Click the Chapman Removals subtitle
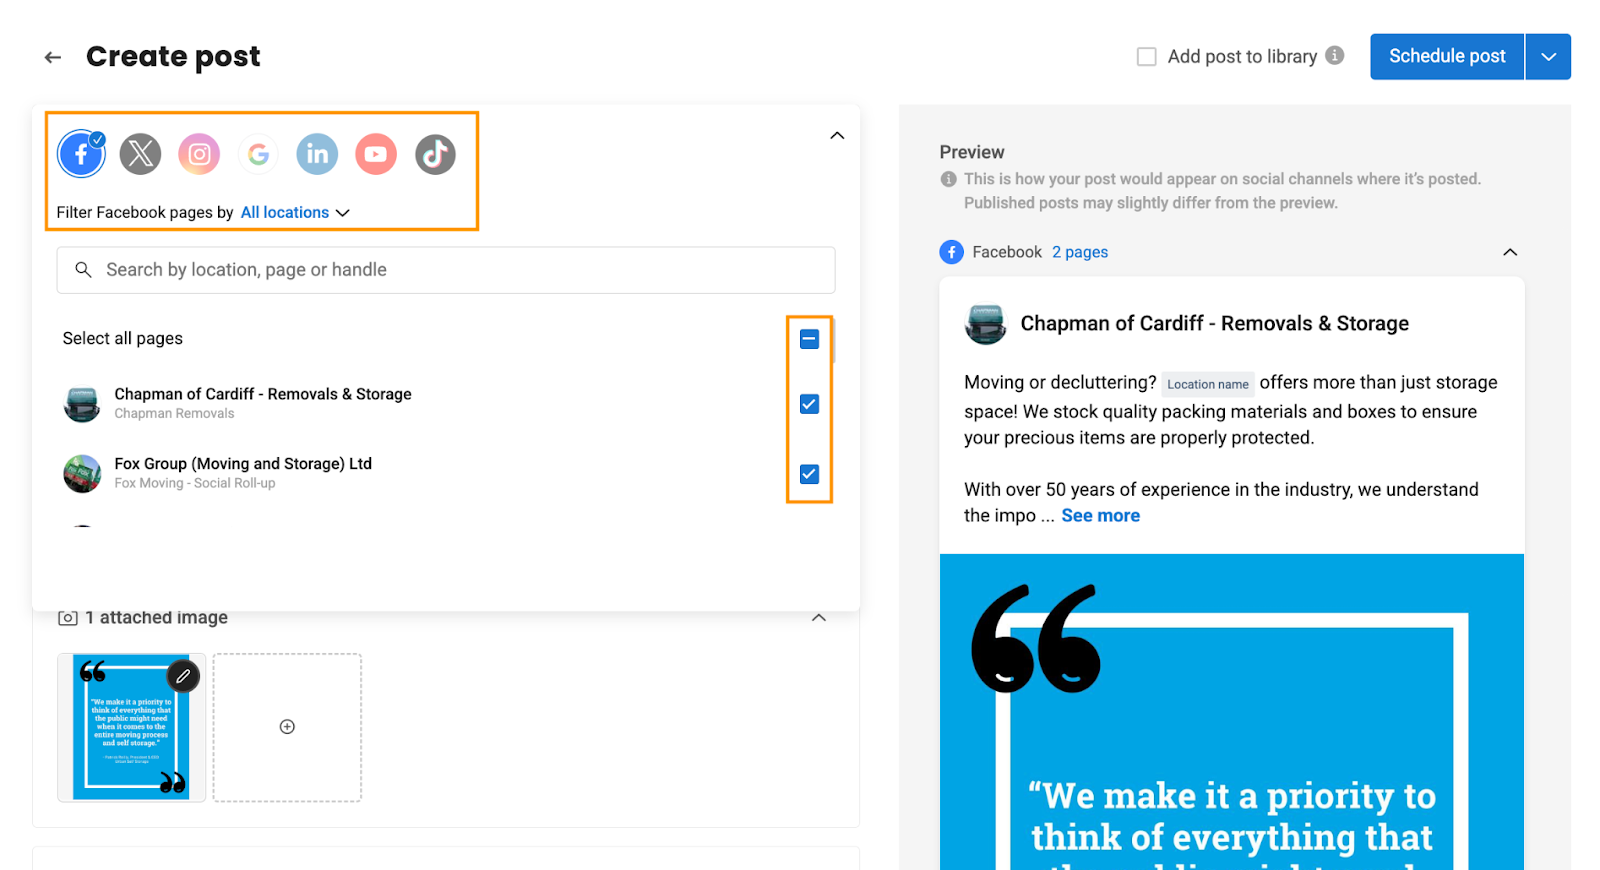Viewport: 1600px width, 870px height. [x=174, y=414]
